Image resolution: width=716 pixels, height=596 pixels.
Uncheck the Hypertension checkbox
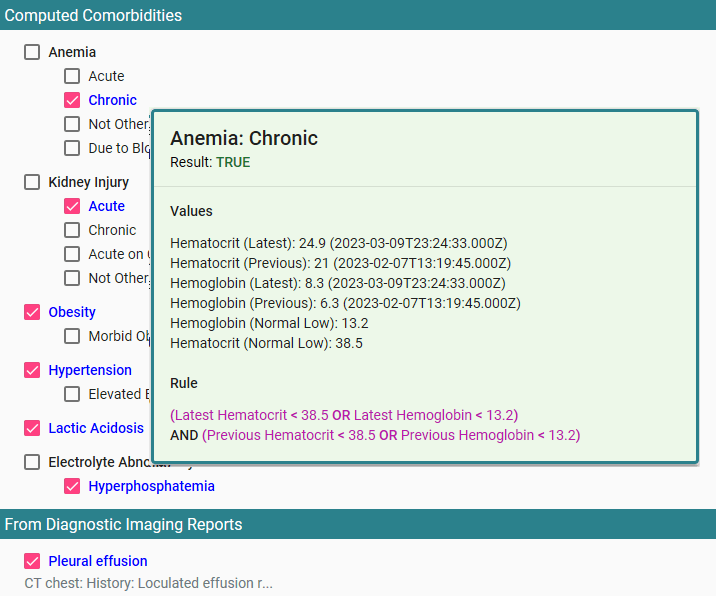click(x=33, y=370)
